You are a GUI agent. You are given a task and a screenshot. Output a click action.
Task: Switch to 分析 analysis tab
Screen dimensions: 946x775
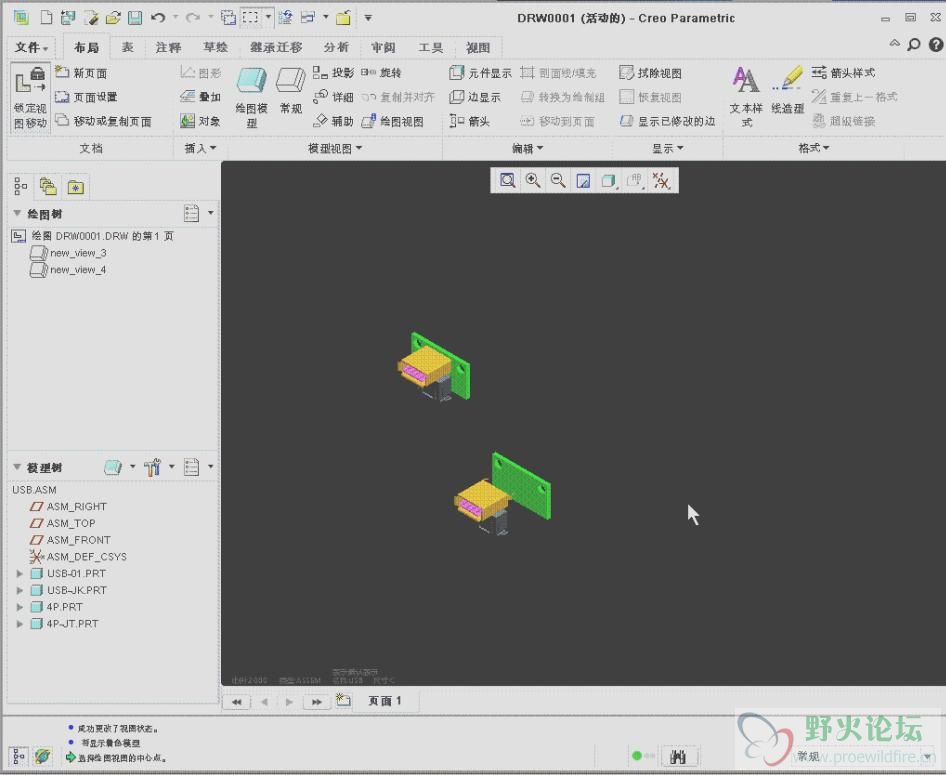(335, 47)
